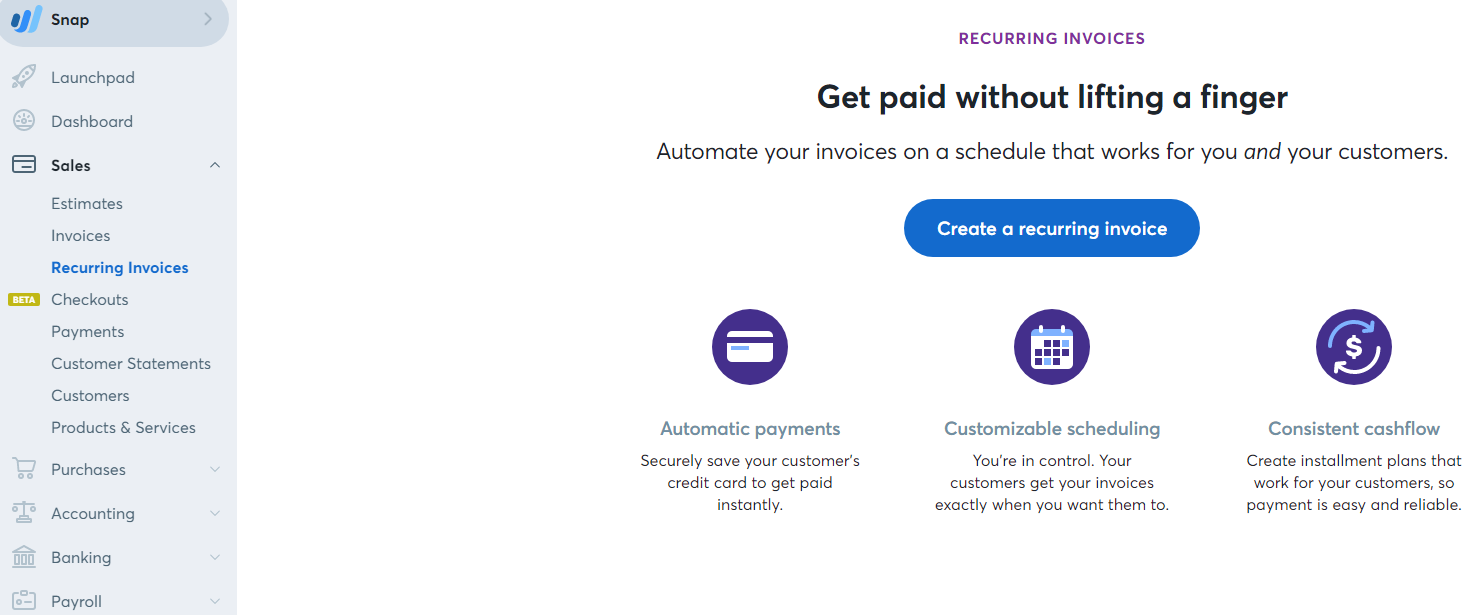Expand the Purchases section

(x=214, y=468)
